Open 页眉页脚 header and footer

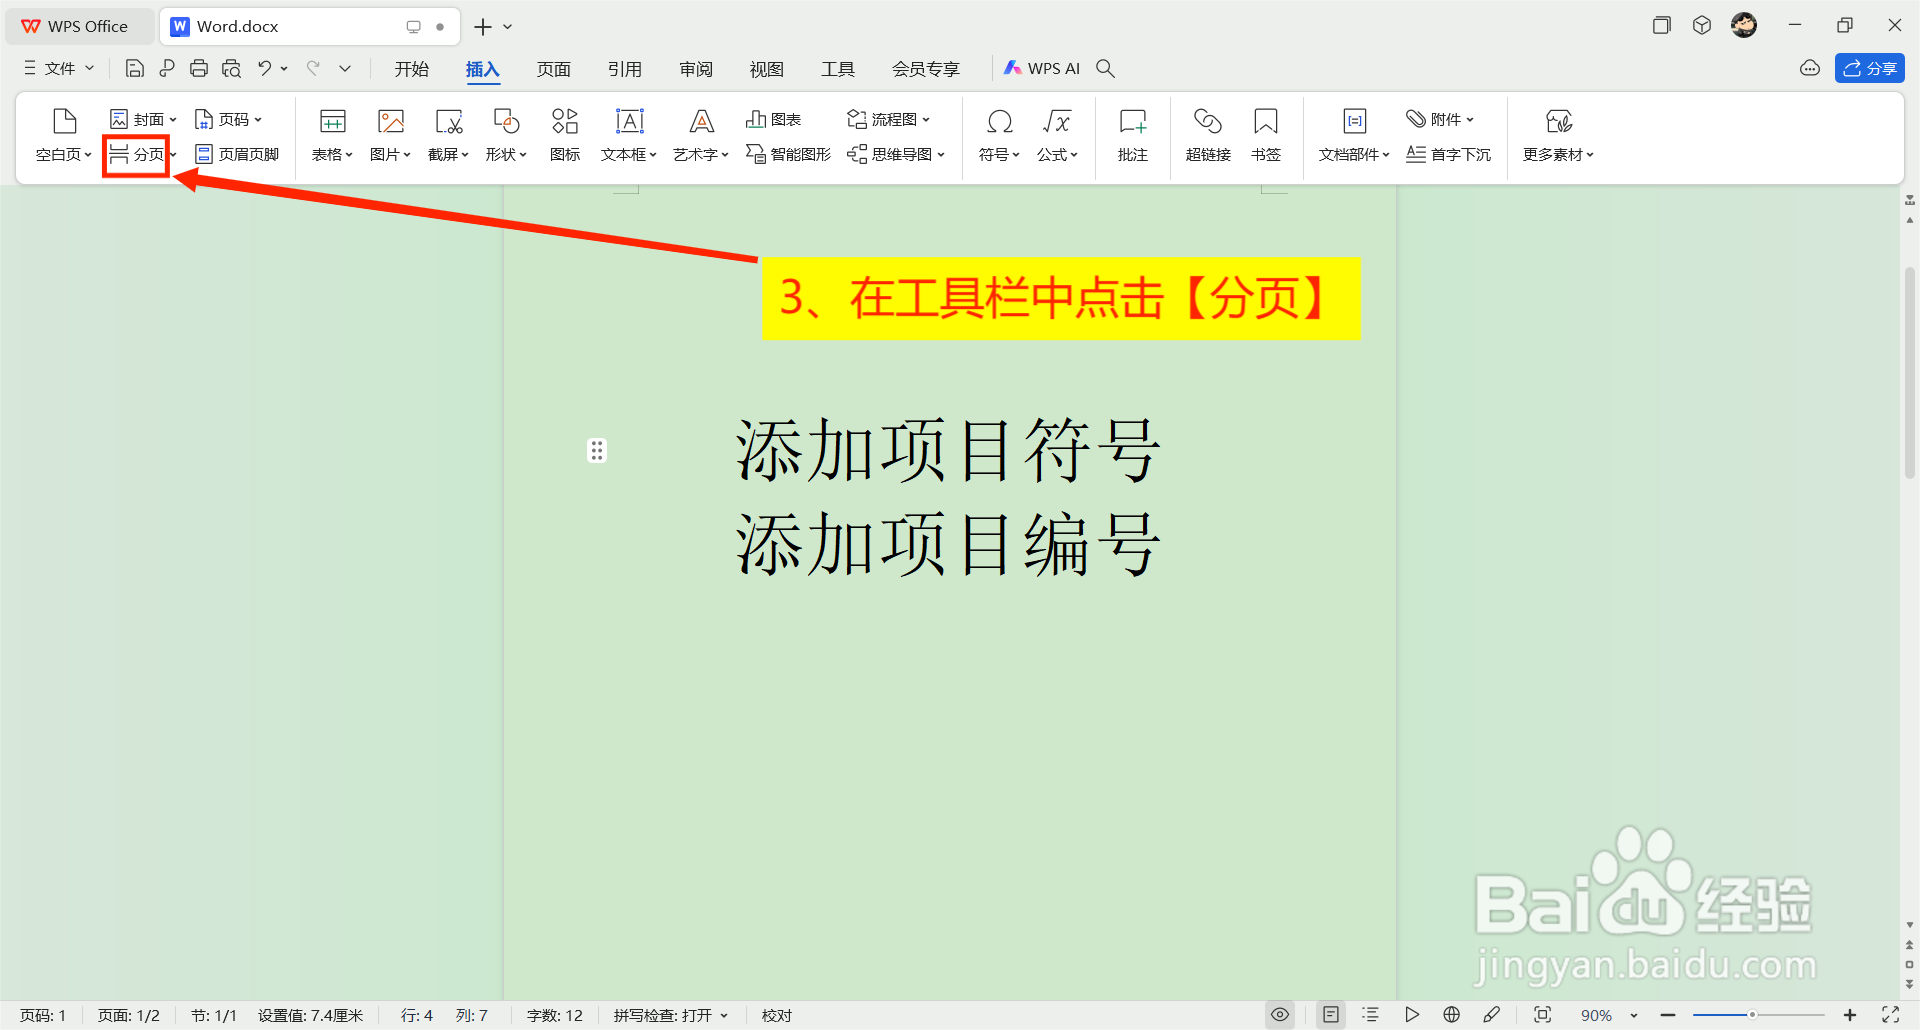[237, 154]
